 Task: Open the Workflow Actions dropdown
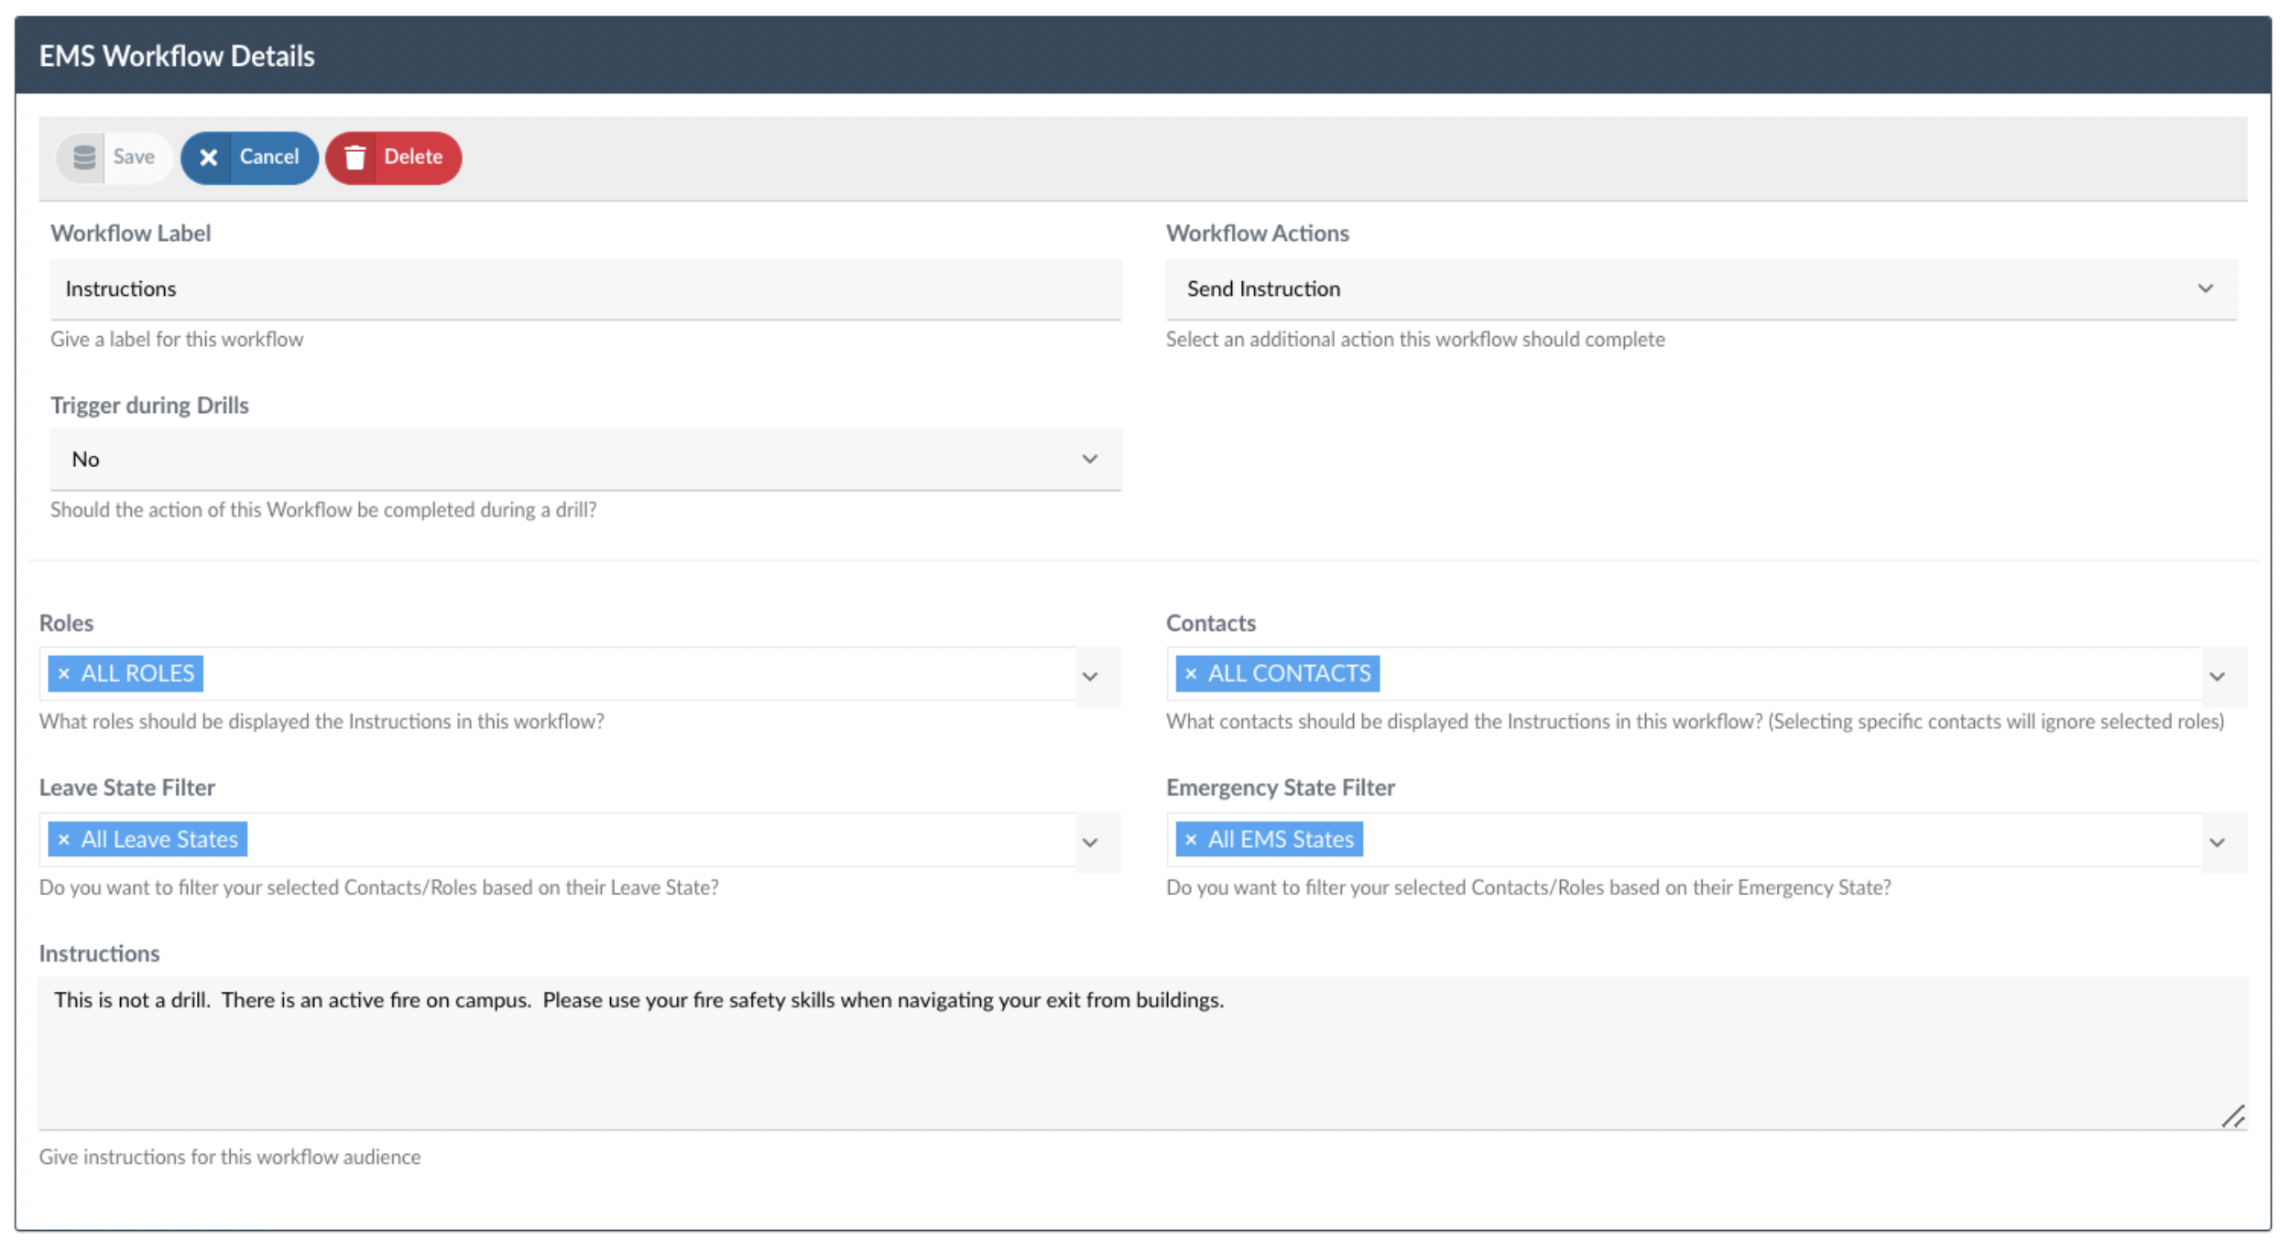[x=2205, y=289]
